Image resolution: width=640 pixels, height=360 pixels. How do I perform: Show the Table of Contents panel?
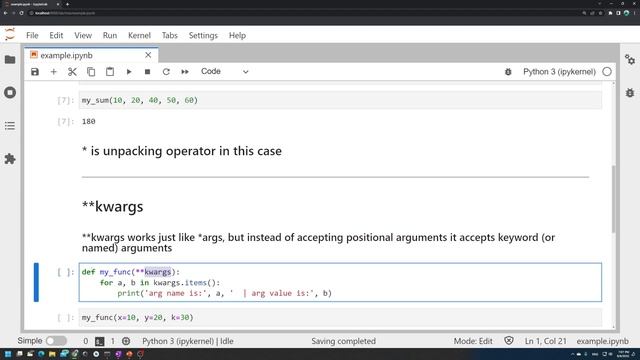(10, 126)
